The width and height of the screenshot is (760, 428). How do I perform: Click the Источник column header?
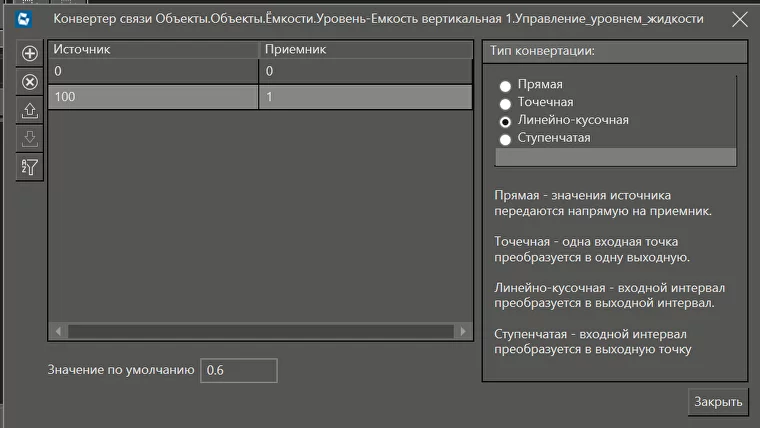pos(153,49)
